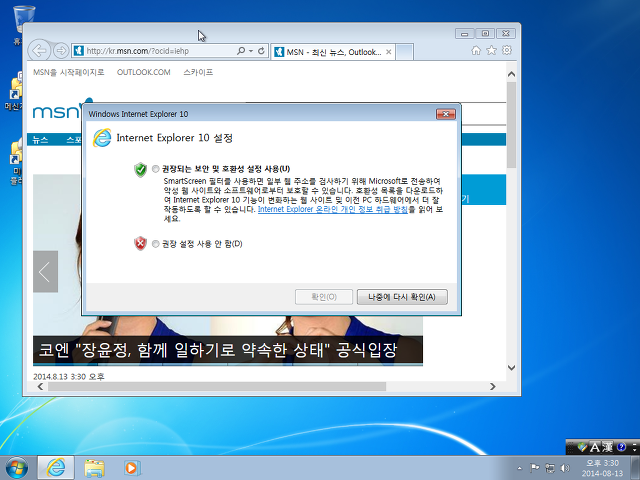Select the recommended security settings radio button
This screenshot has height=480, width=640.
(156, 169)
